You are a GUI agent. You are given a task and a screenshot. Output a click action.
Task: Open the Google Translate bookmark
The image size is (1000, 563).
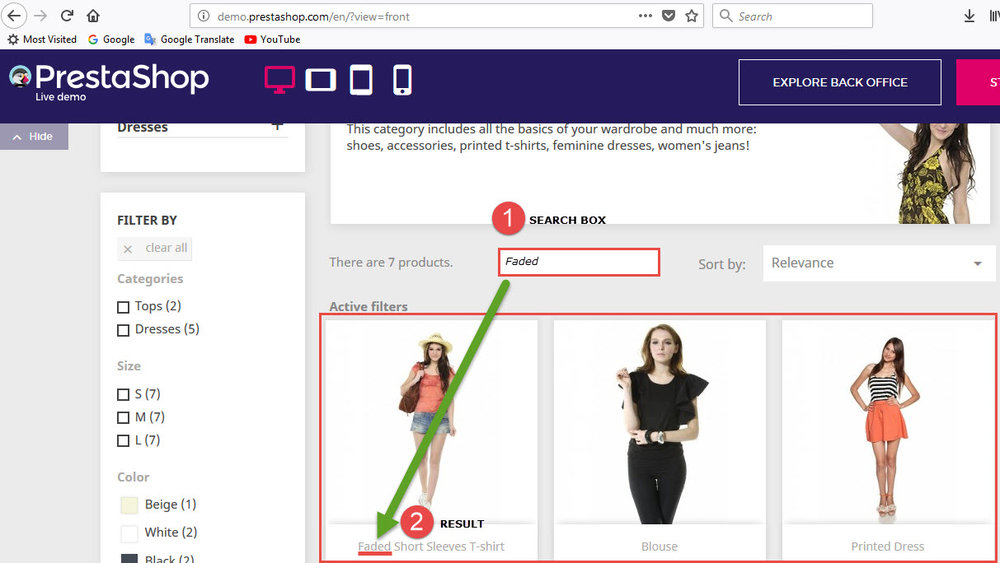189,40
